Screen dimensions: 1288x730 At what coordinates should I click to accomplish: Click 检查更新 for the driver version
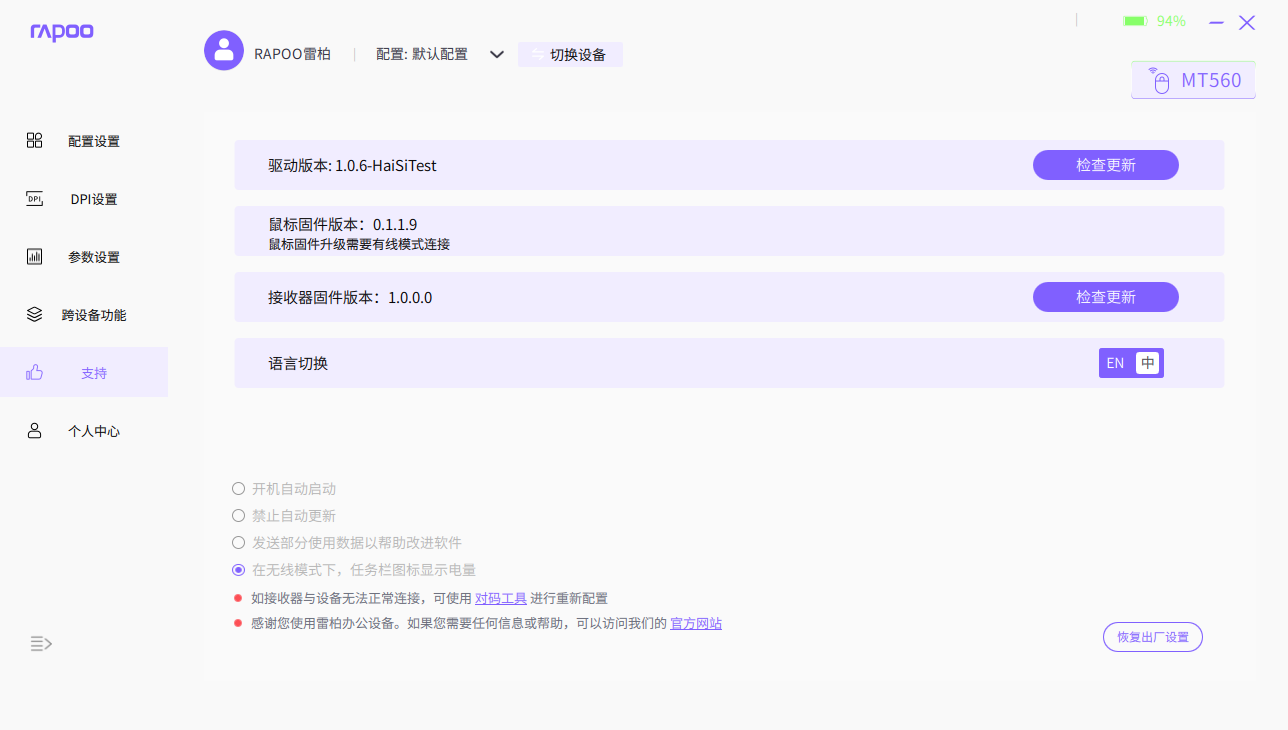click(1105, 165)
